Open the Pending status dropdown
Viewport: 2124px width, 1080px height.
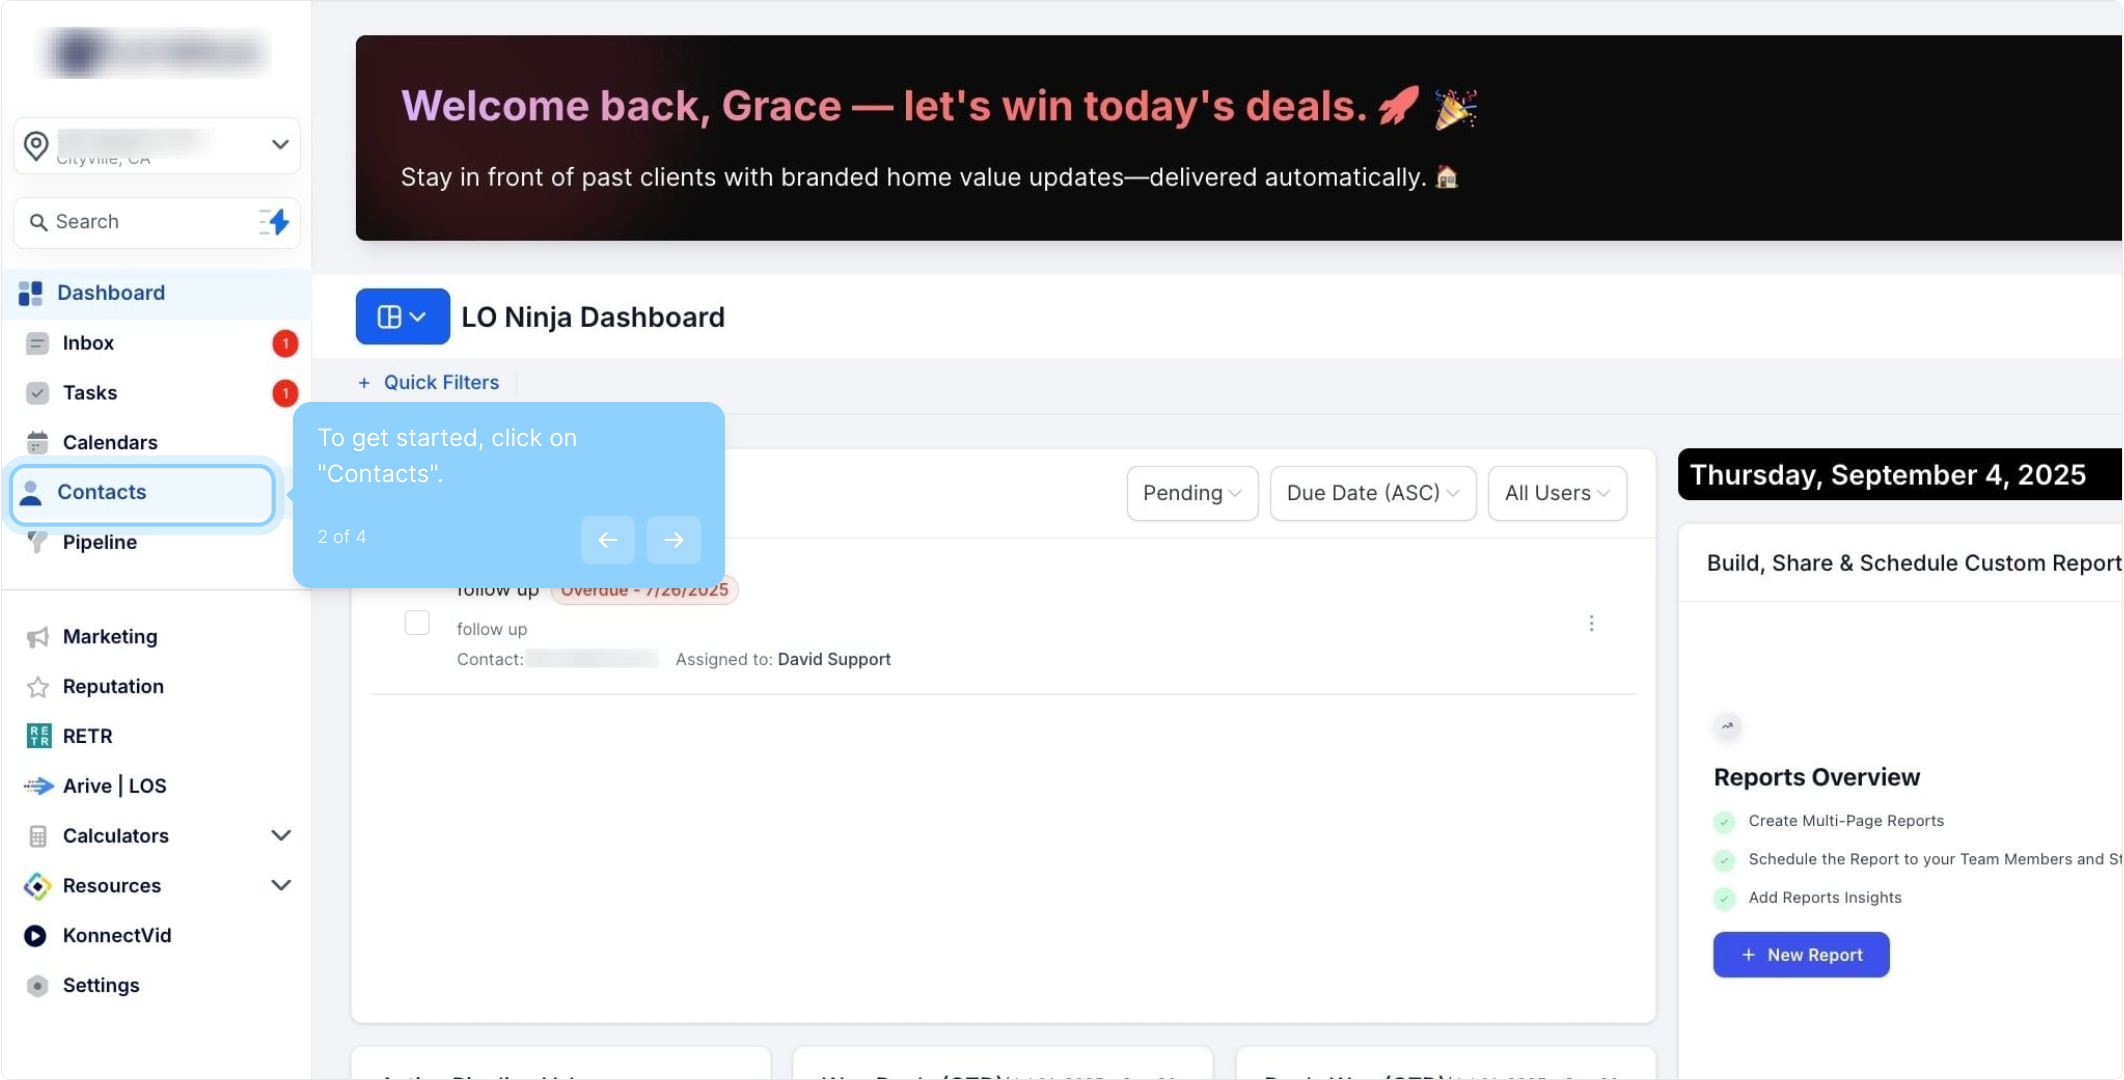[x=1192, y=493]
